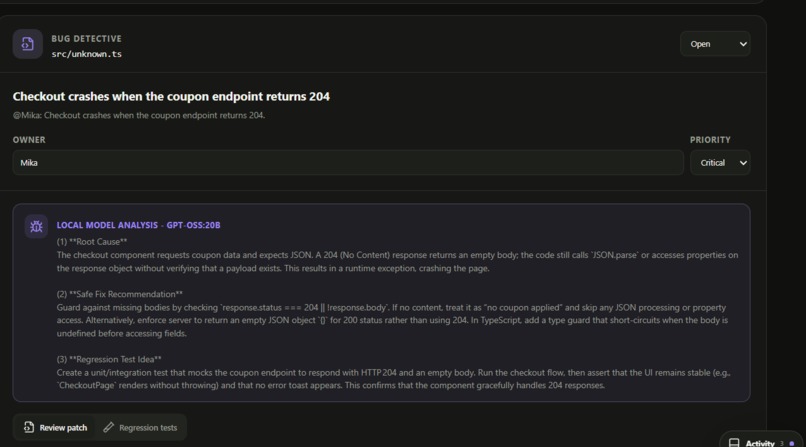Click the OWNER label
806x447 pixels.
tap(29, 140)
